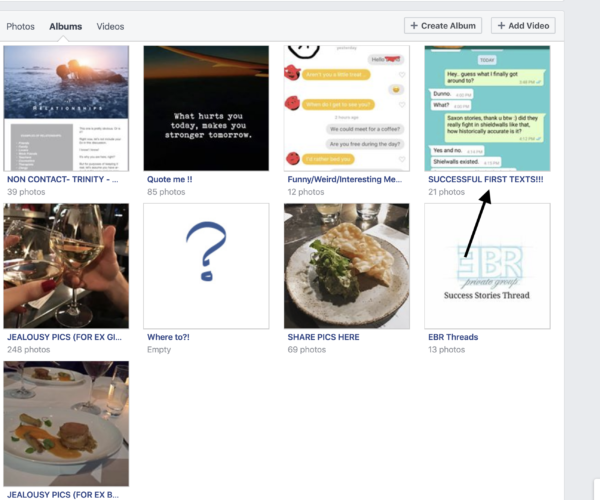600x500 pixels.
Task: Click the SHARE PICS HERE title link
Action: pyautogui.click(x=323, y=337)
